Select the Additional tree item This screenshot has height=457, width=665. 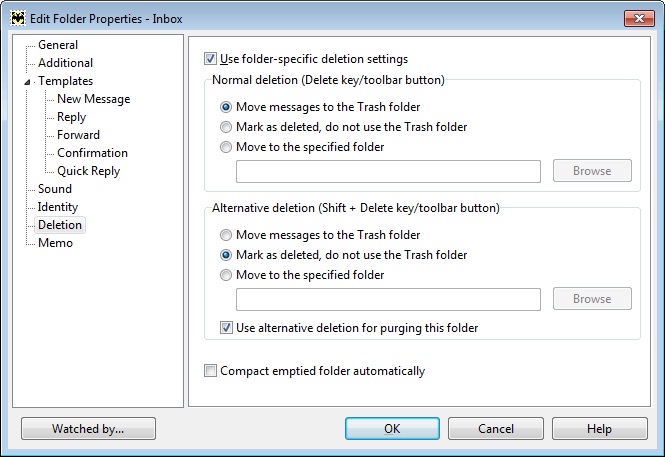[65, 63]
